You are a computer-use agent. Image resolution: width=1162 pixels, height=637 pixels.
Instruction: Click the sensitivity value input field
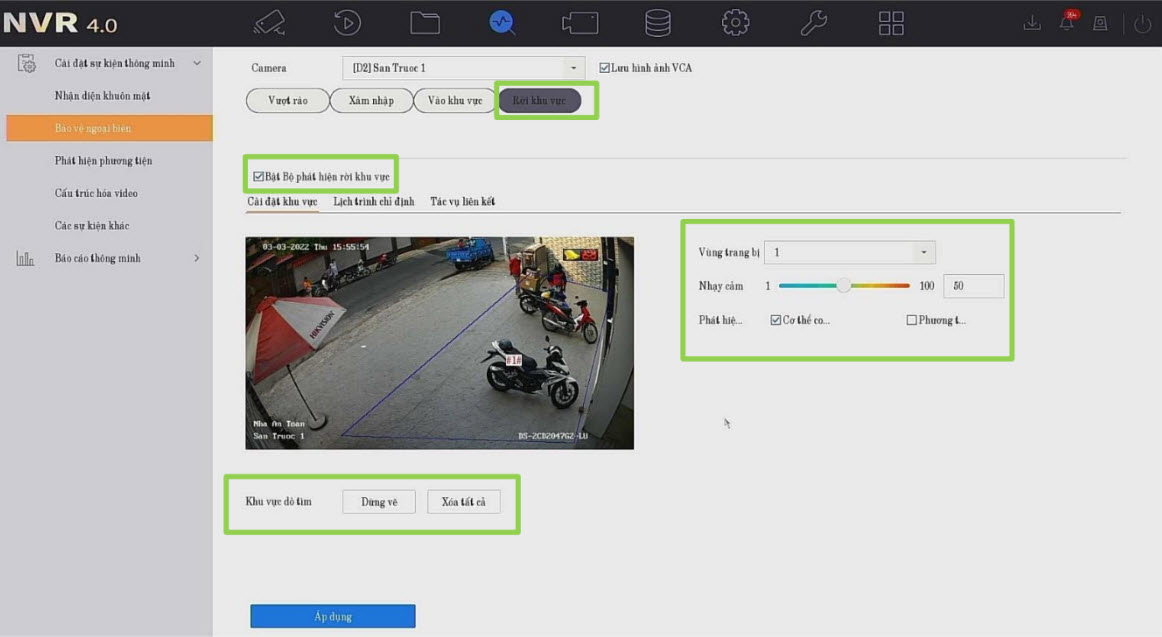(972, 286)
